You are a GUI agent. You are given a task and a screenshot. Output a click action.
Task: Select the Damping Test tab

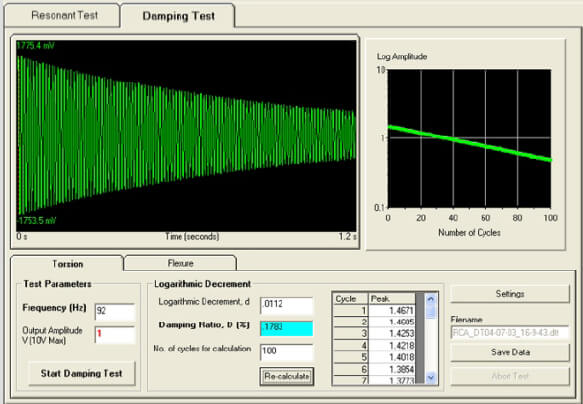pos(178,16)
